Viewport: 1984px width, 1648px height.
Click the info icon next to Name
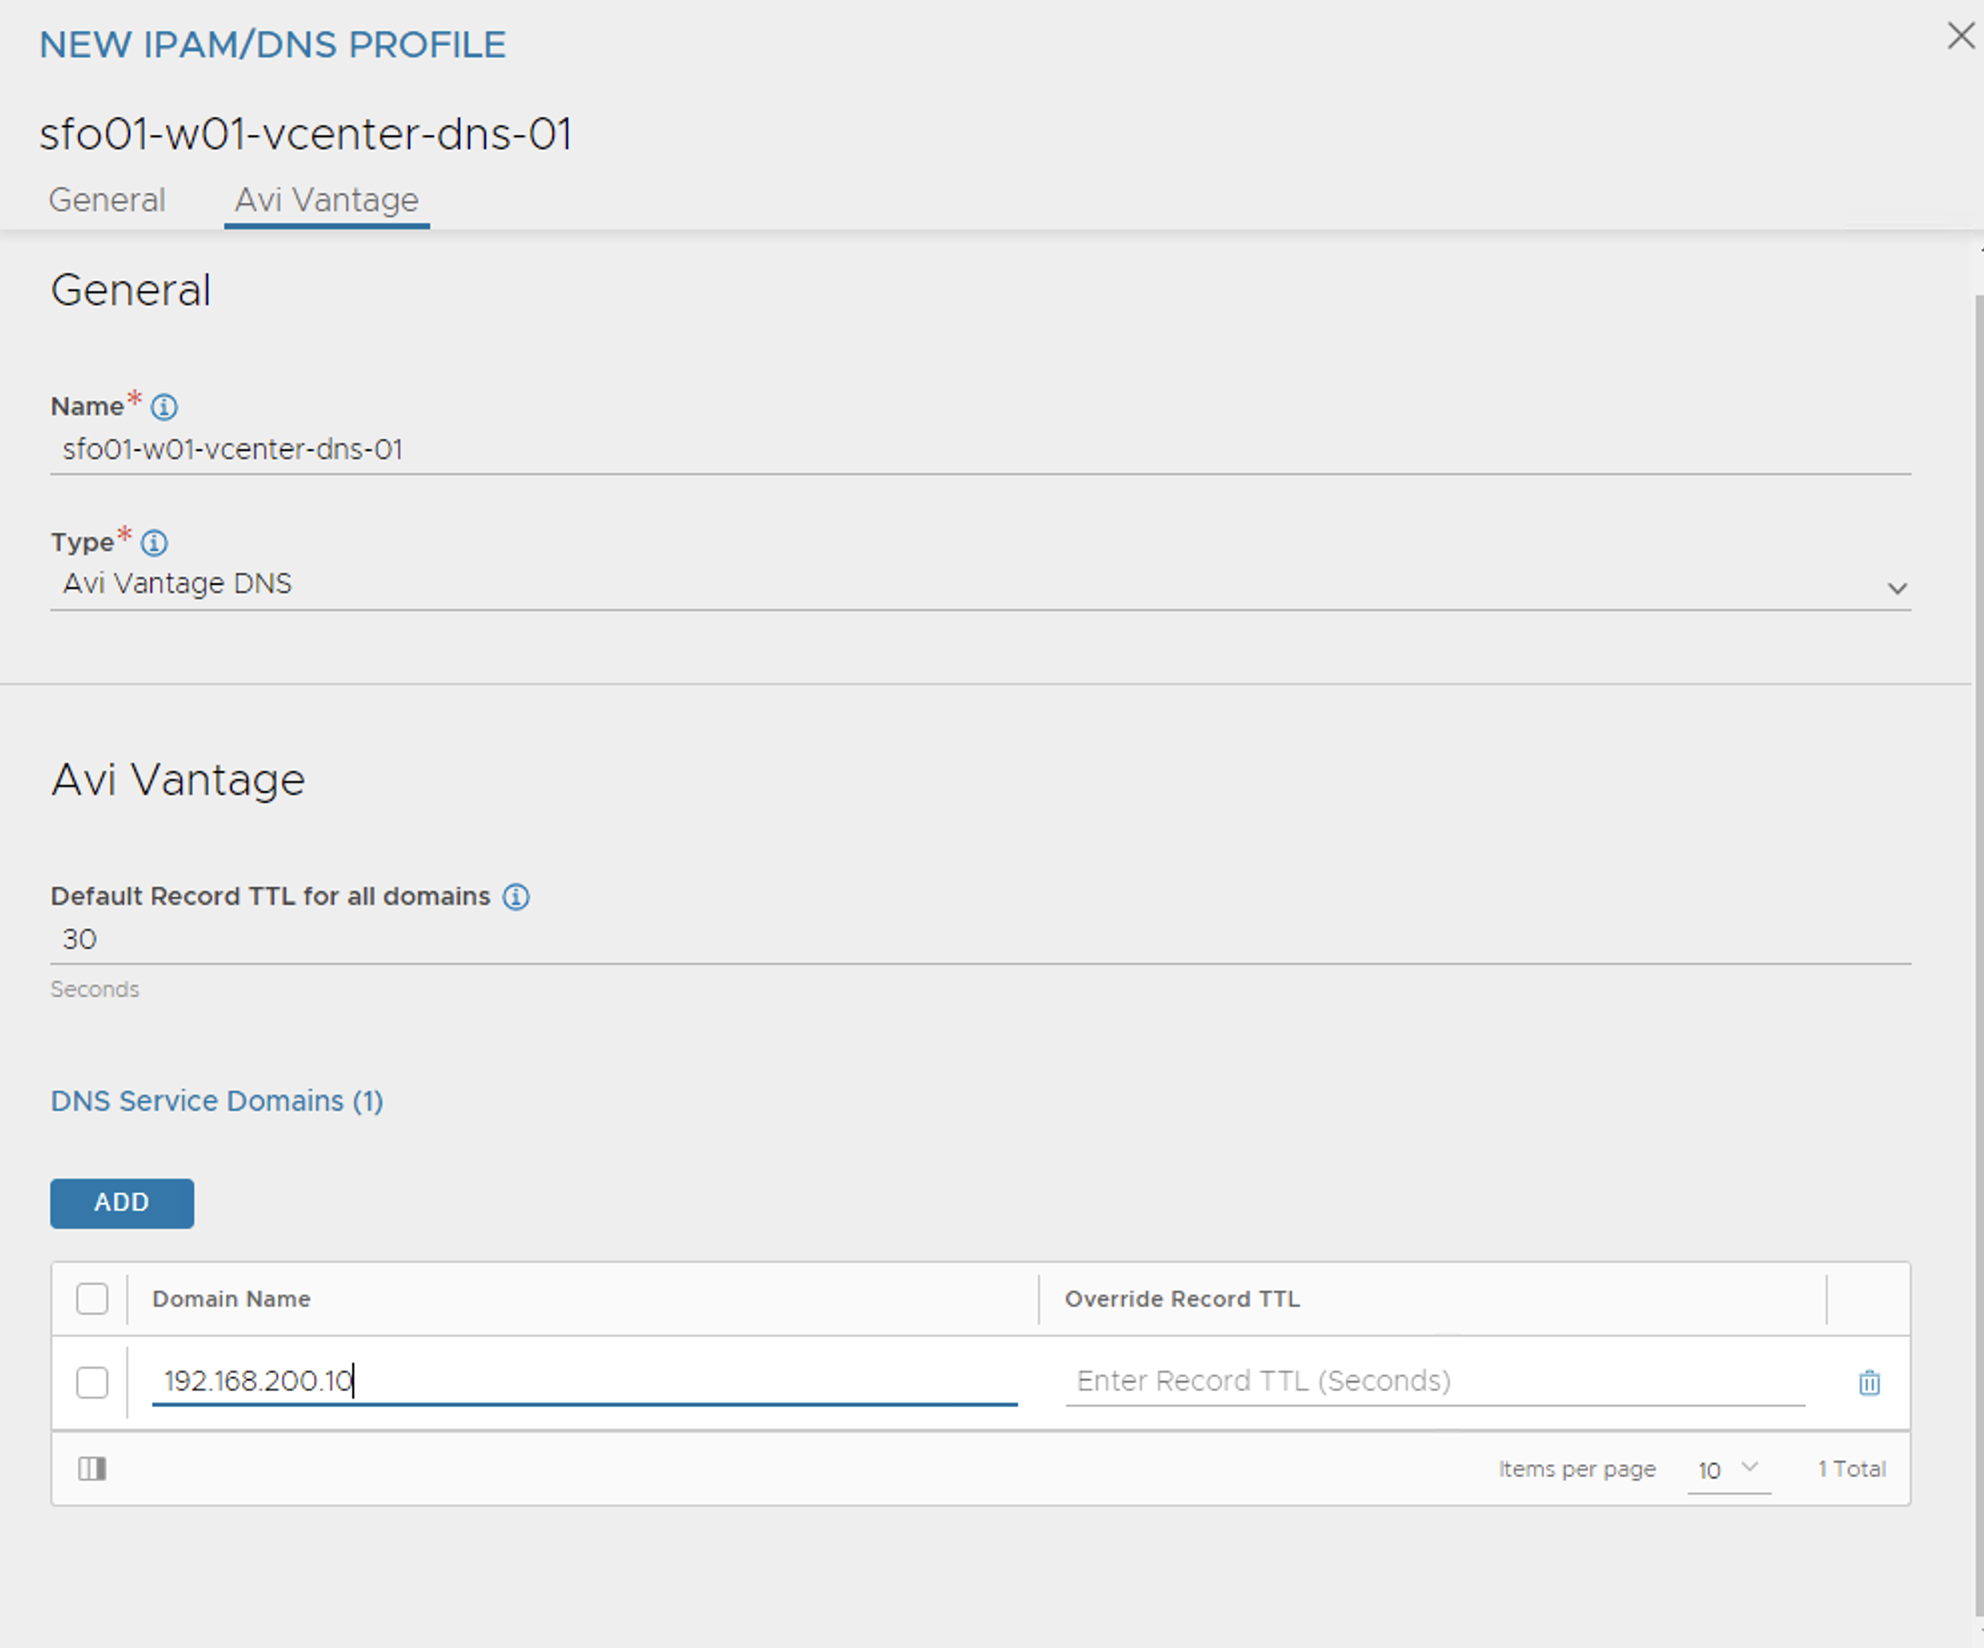click(x=164, y=407)
